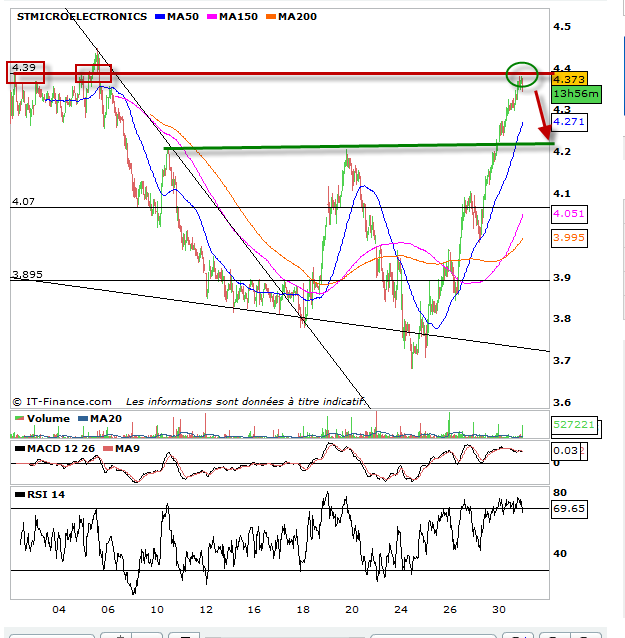Click the green circle annotation at the peak
The width and height of the screenshot is (625, 638).
[x=521, y=73]
